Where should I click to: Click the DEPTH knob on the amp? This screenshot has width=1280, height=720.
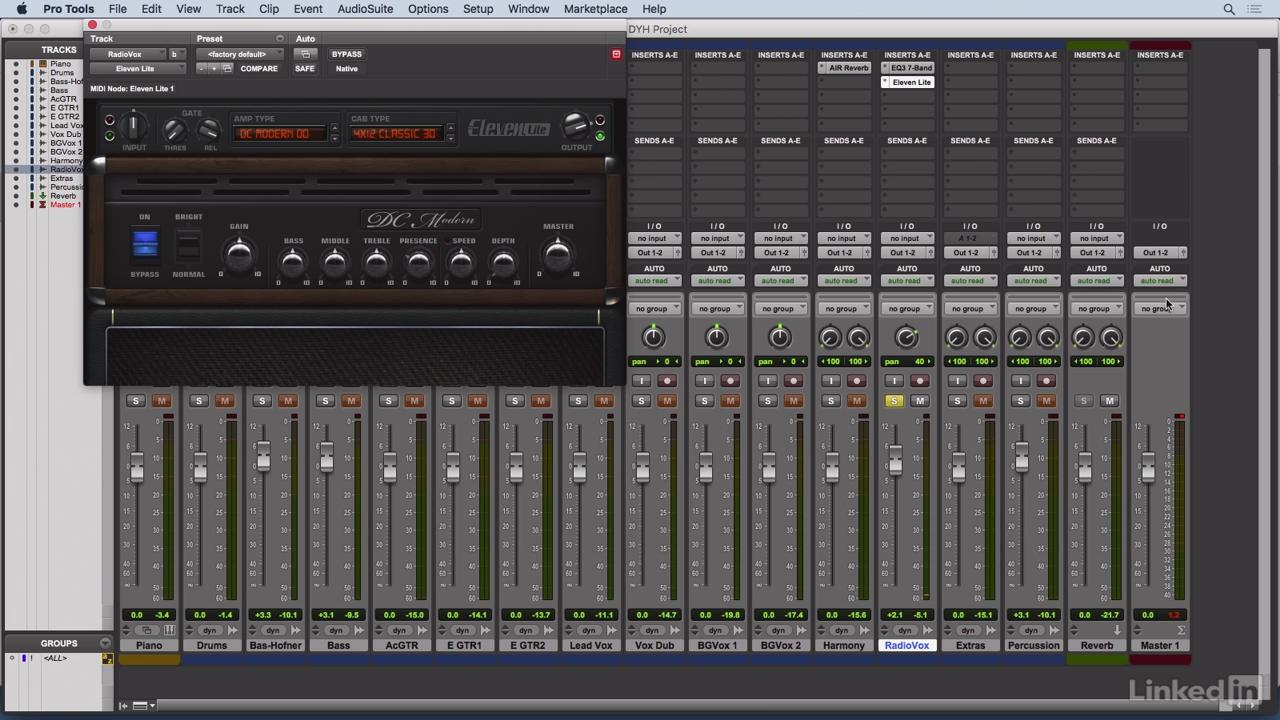pos(503,264)
